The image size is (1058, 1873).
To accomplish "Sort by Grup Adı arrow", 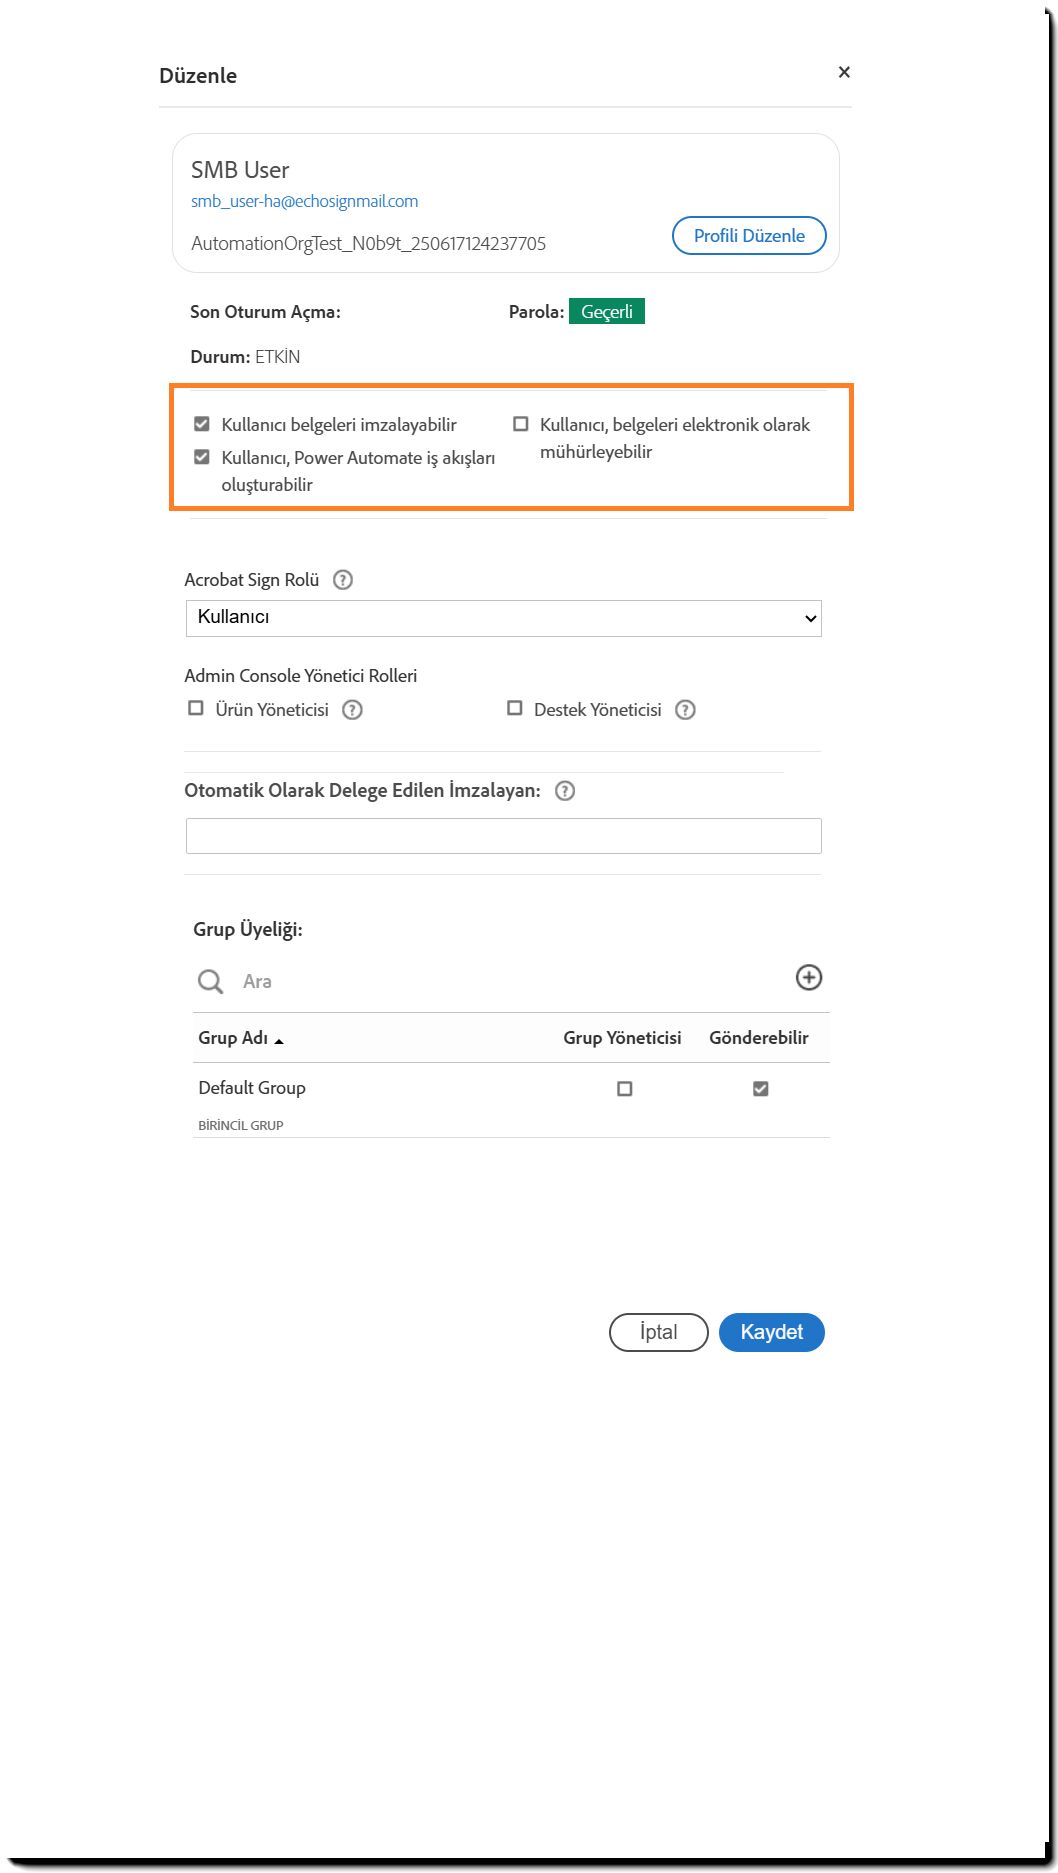I will click(x=279, y=1041).
